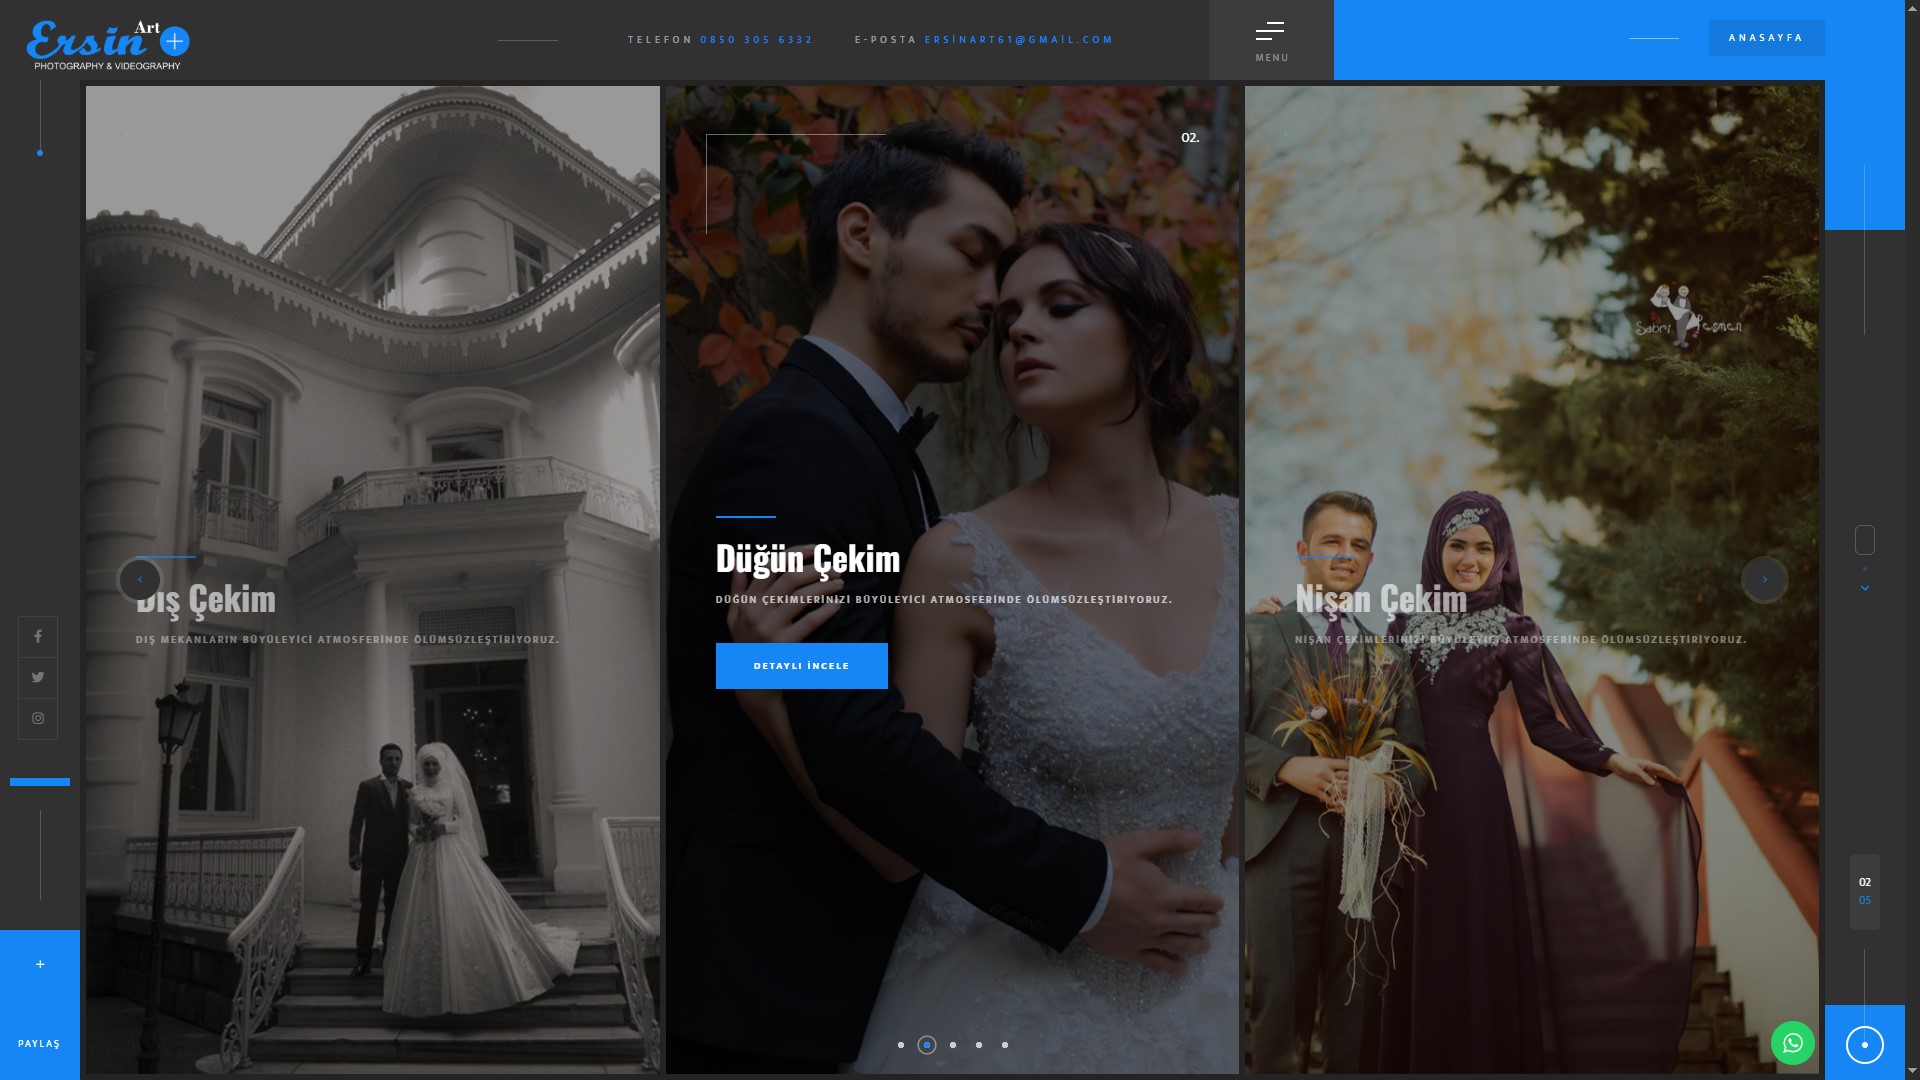Open the Nişan Çekim slide title
Screen dimensions: 1920x1080
1381,599
